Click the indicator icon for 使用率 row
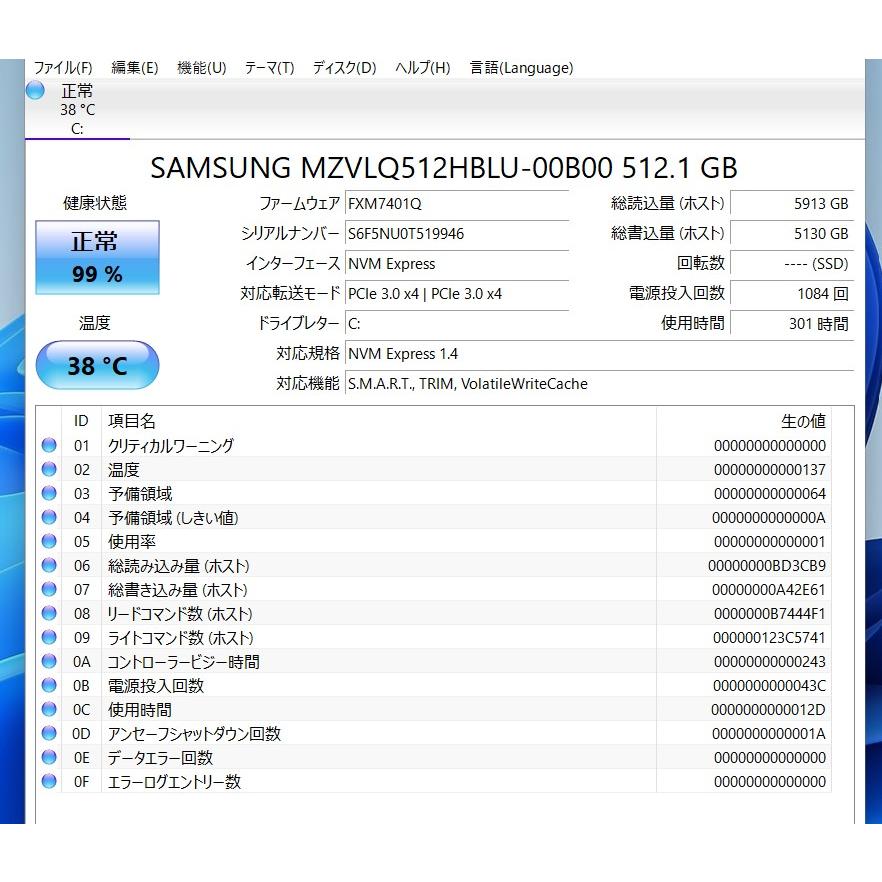 (49, 541)
